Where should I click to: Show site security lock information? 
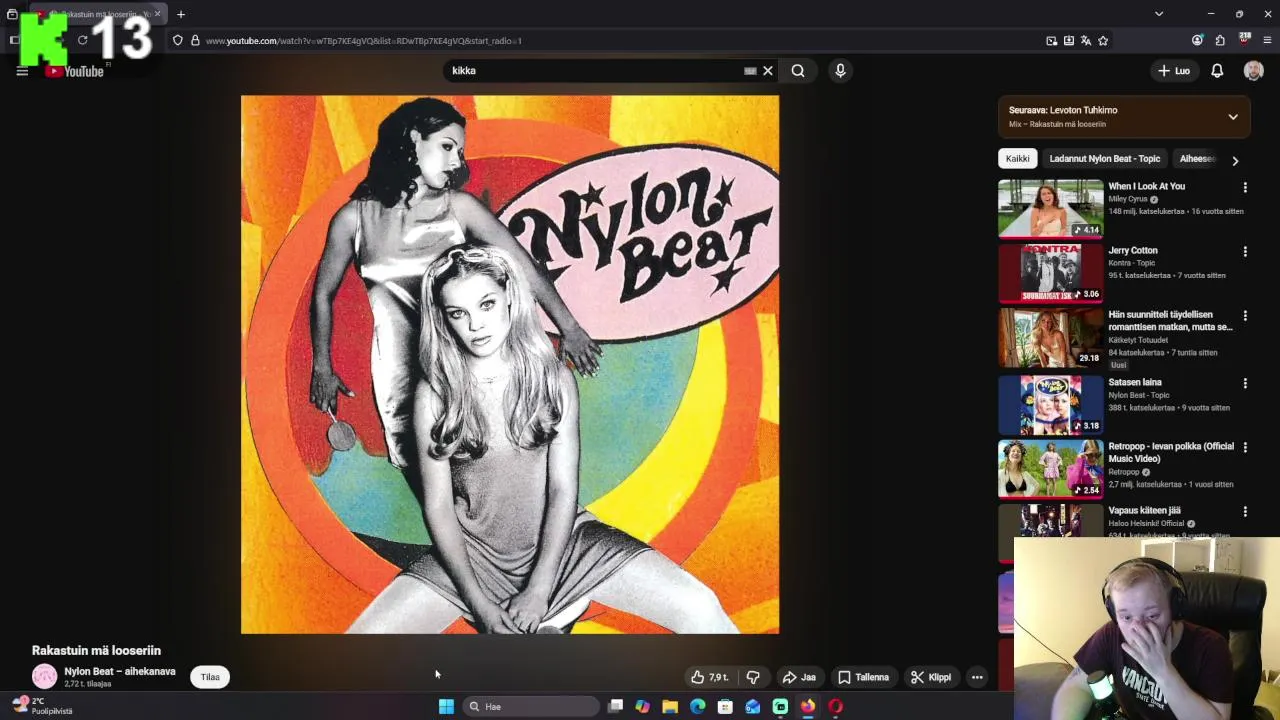pos(195,41)
